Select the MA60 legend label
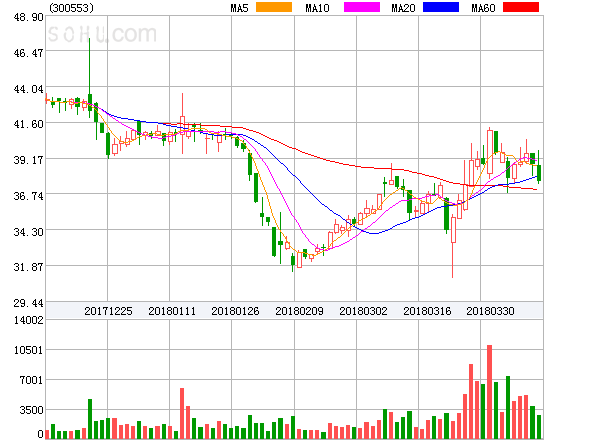 point(483,8)
